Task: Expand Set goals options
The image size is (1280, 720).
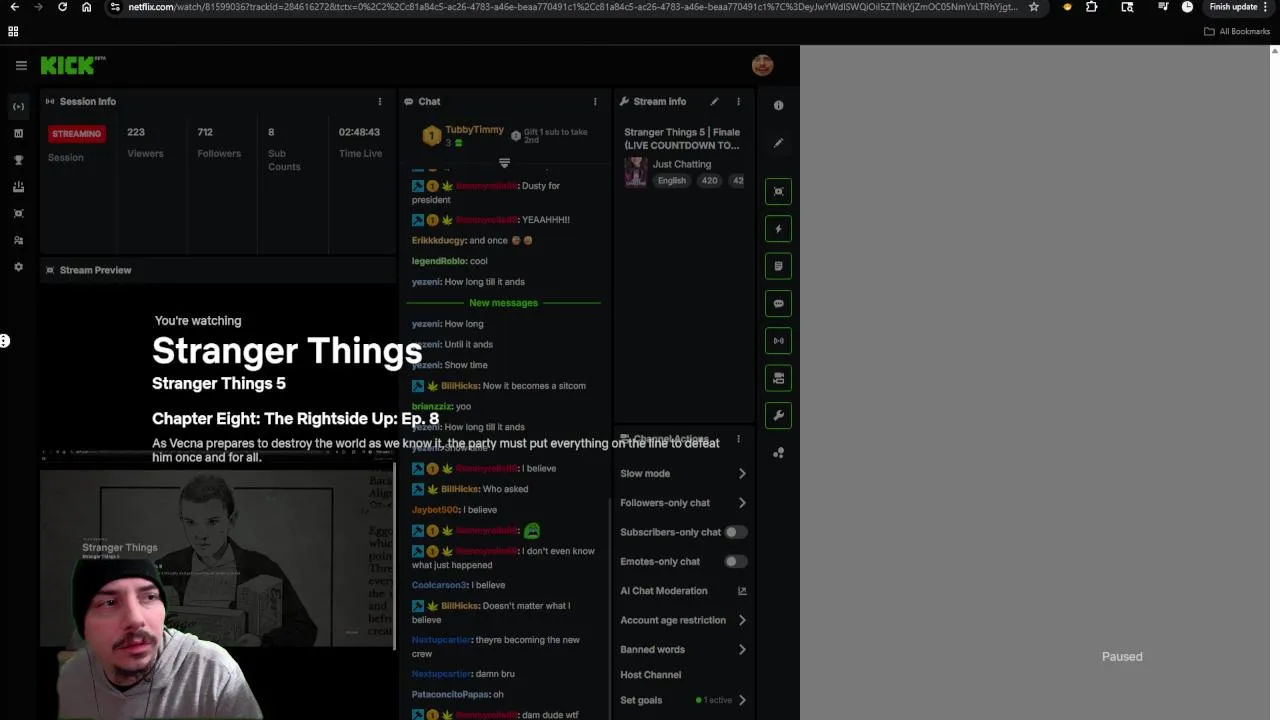Action: [x=683, y=700]
